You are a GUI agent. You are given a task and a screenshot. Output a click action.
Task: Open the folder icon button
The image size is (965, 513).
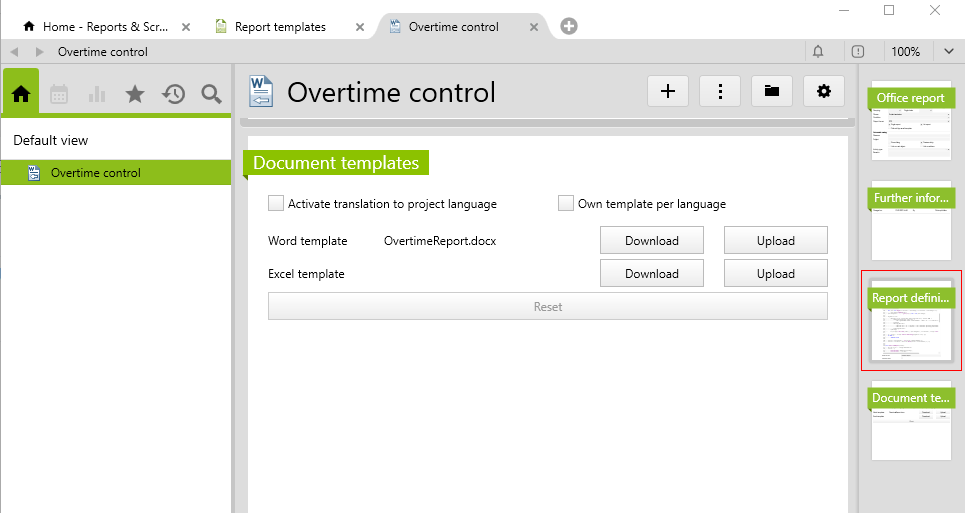tap(771, 92)
